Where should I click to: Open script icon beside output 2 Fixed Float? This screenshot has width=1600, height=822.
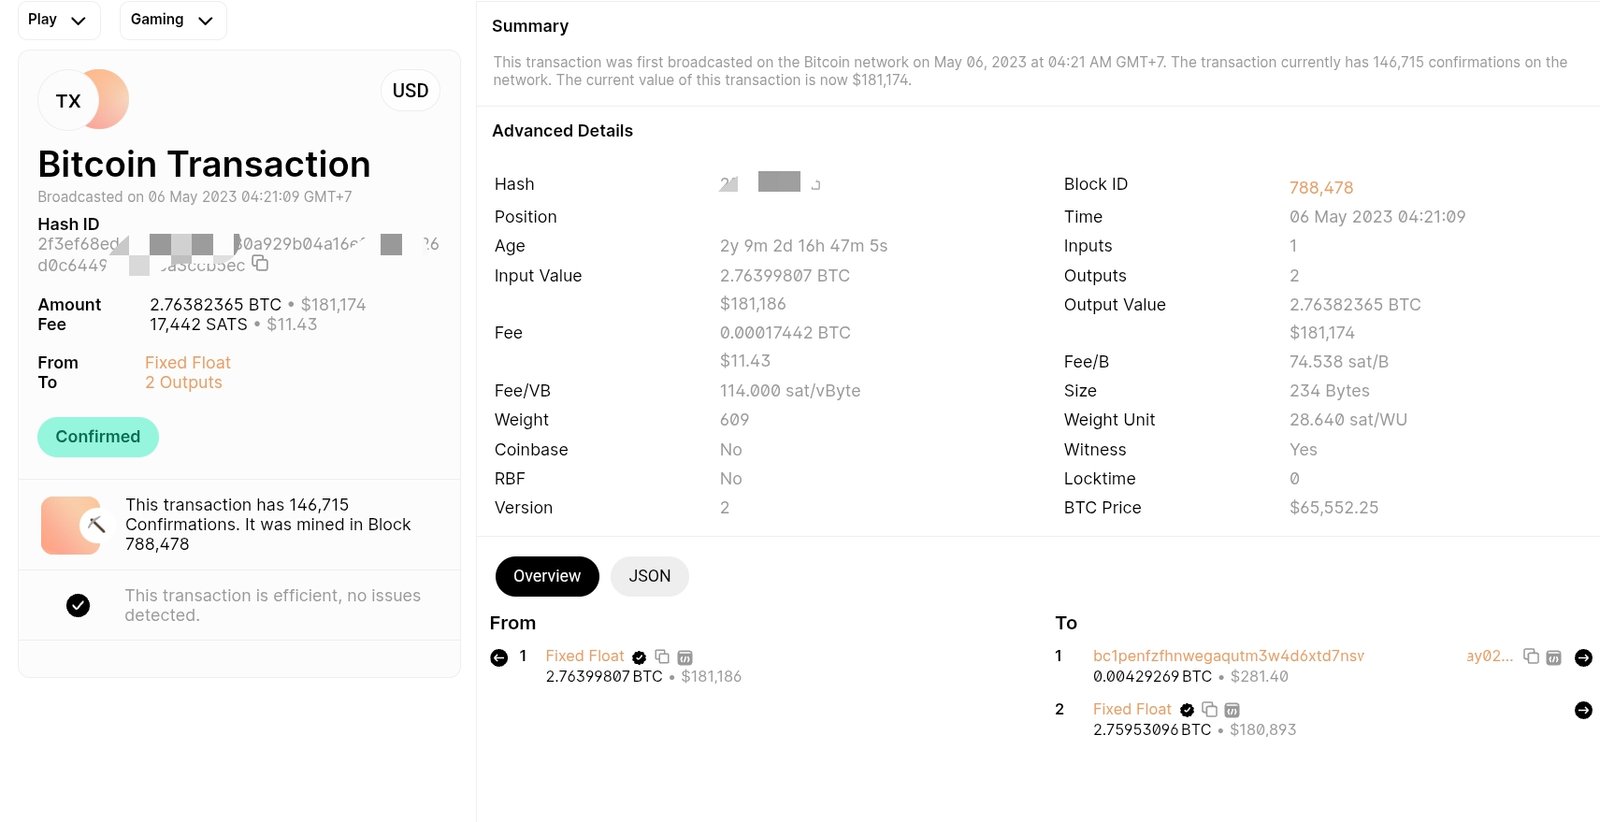point(1232,710)
